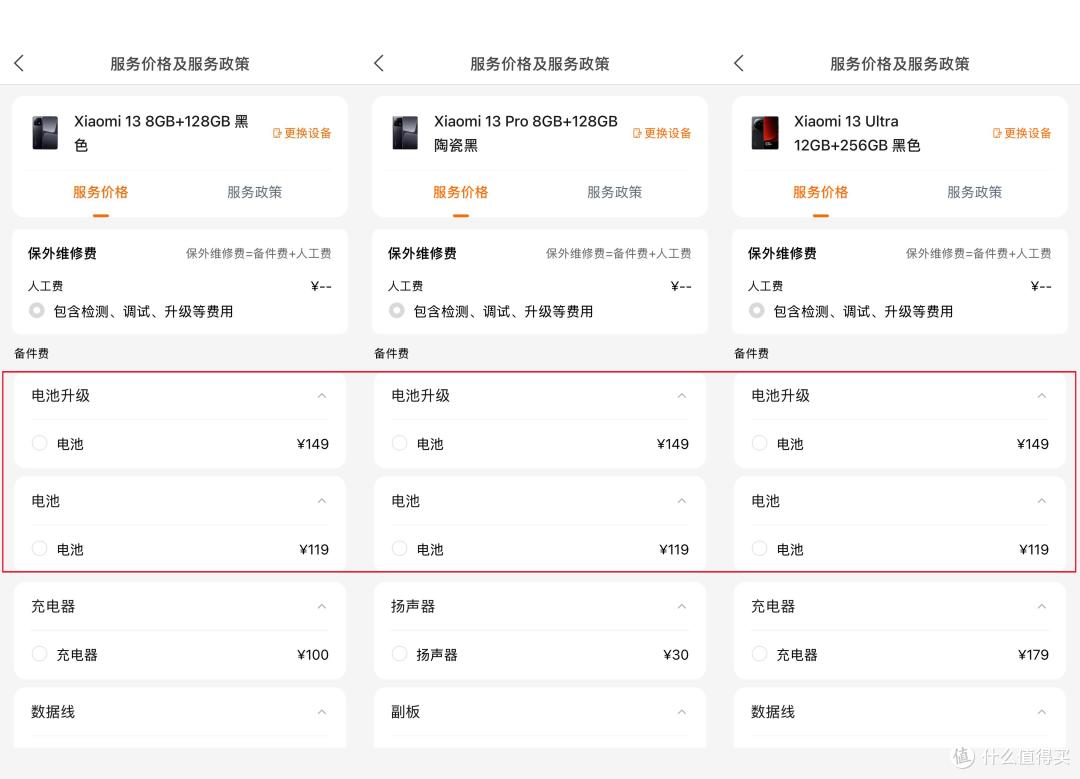Collapse 副板 section in the Xiaomi 13 Pro panel
The image size is (1080, 779).
pos(682,712)
